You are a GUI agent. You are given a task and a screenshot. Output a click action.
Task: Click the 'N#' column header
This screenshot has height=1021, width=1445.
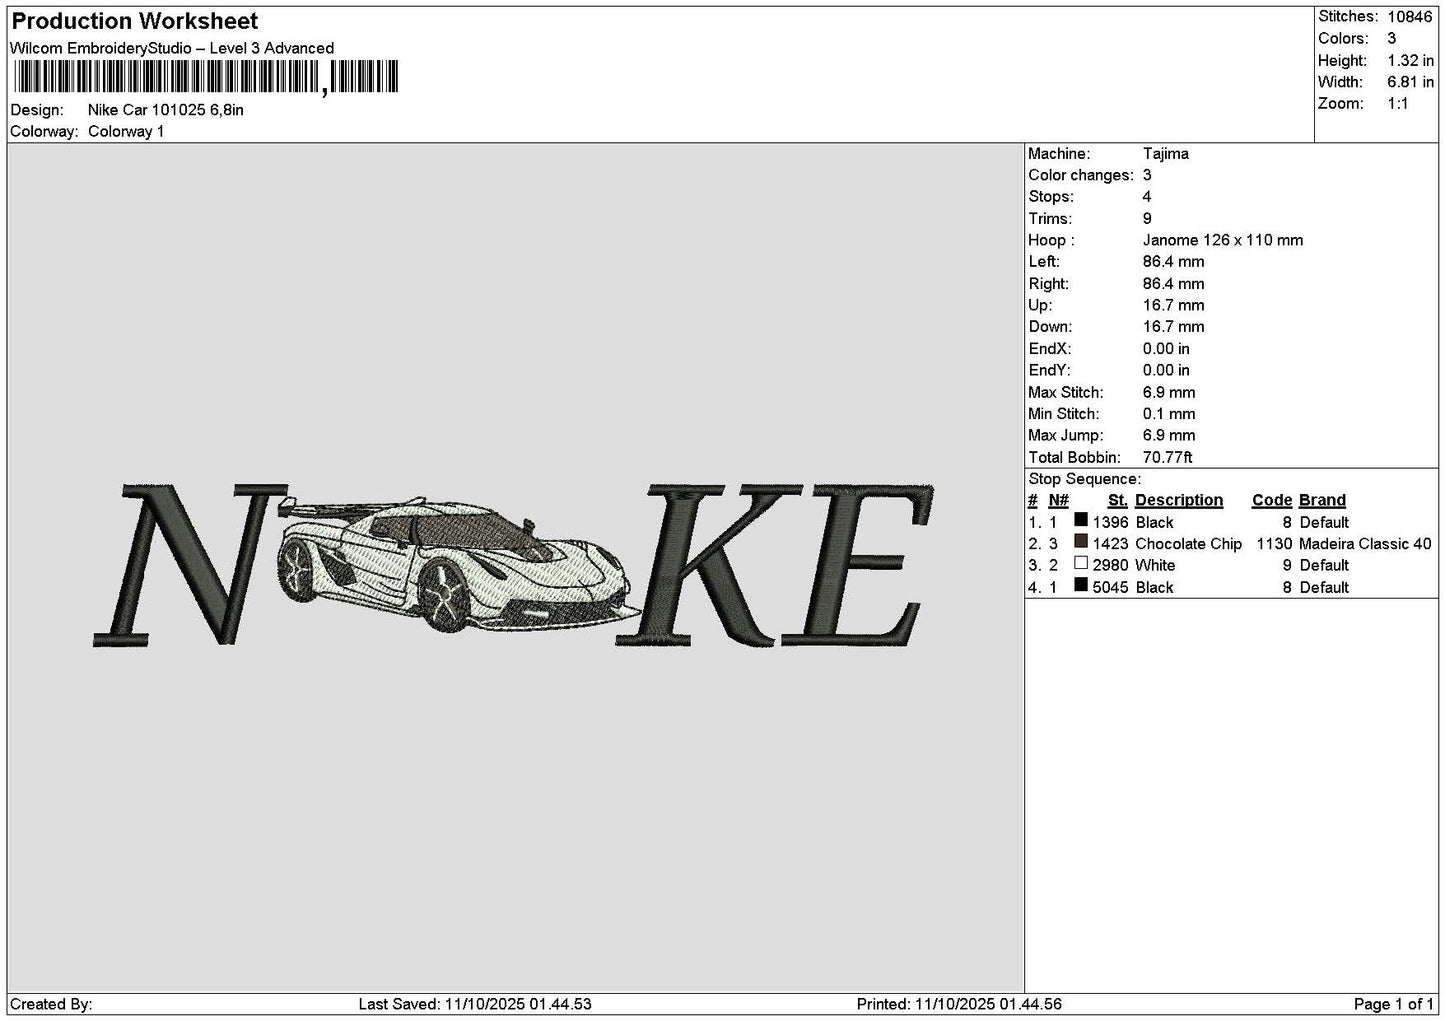pyautogui.click(x=1059, y=500)
